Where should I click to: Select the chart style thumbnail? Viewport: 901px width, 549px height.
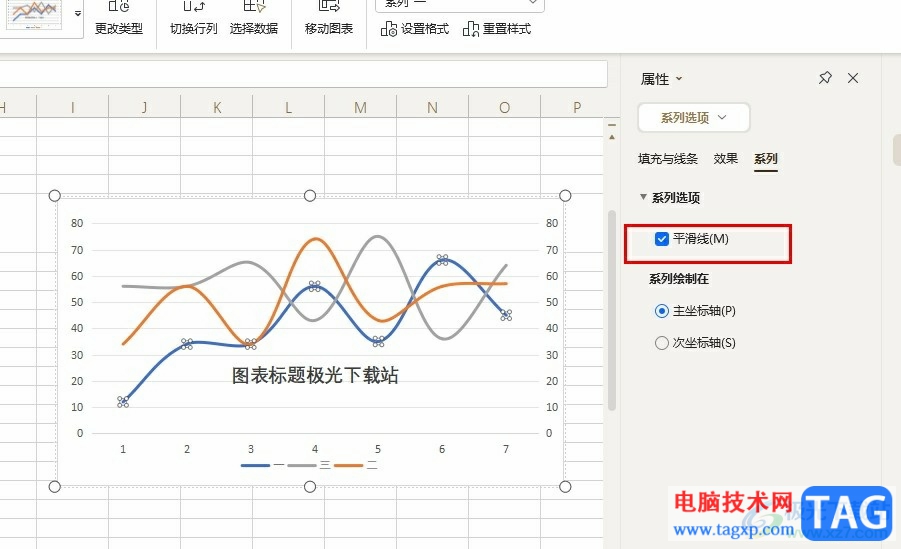tap(34, 14)
